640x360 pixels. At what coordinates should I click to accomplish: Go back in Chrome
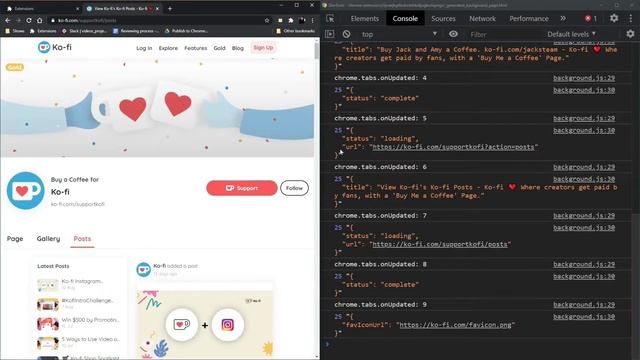[8, 20]
